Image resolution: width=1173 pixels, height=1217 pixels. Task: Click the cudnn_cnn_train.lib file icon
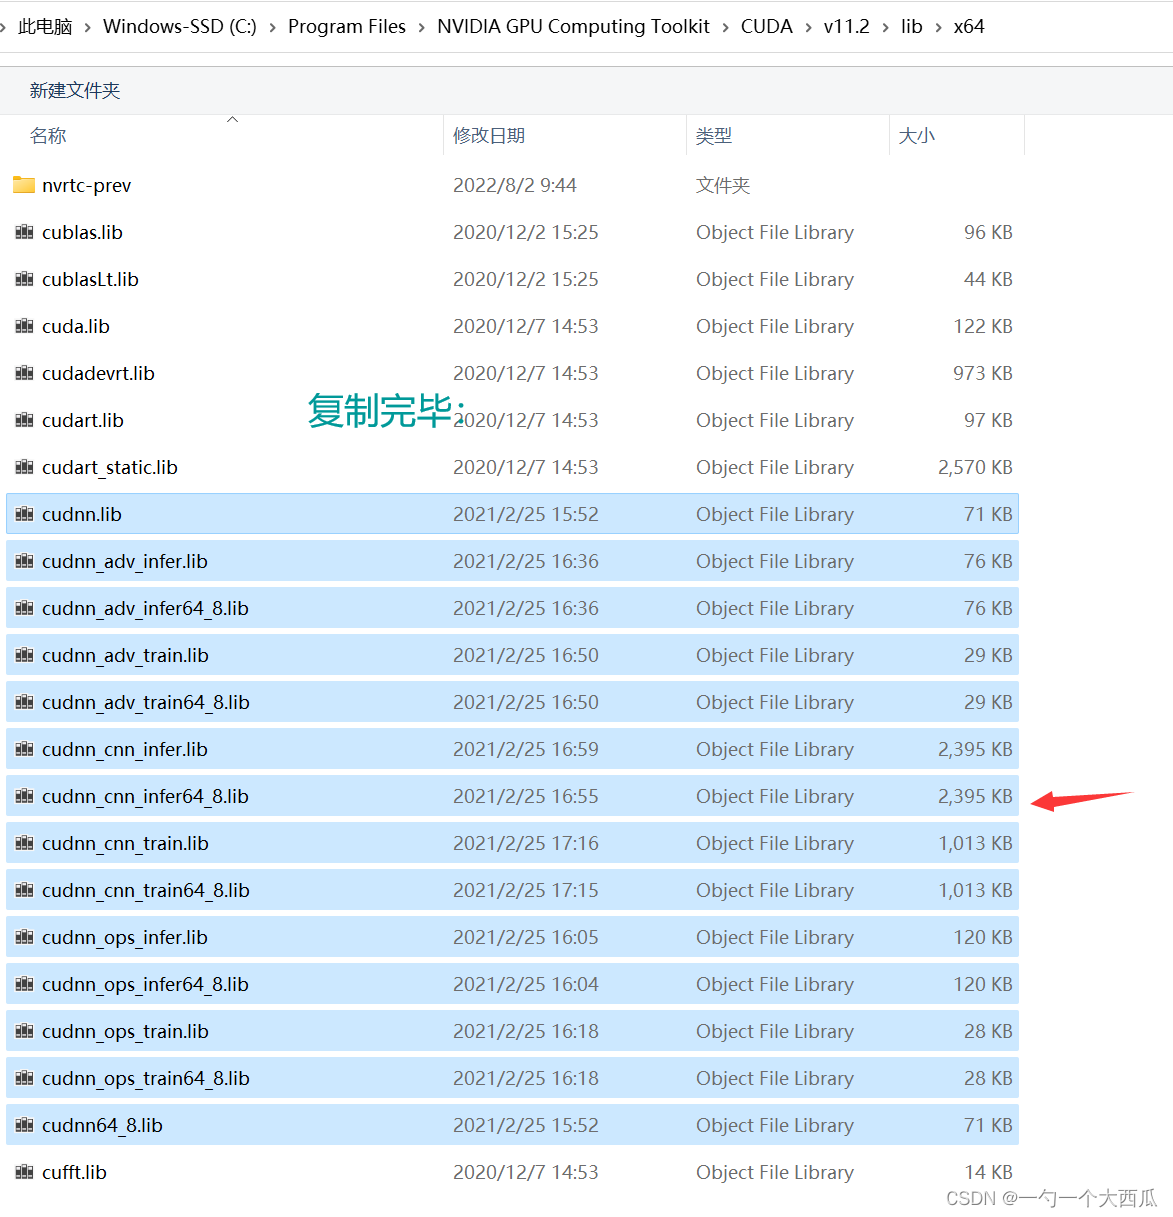click(x=25, y=843)
